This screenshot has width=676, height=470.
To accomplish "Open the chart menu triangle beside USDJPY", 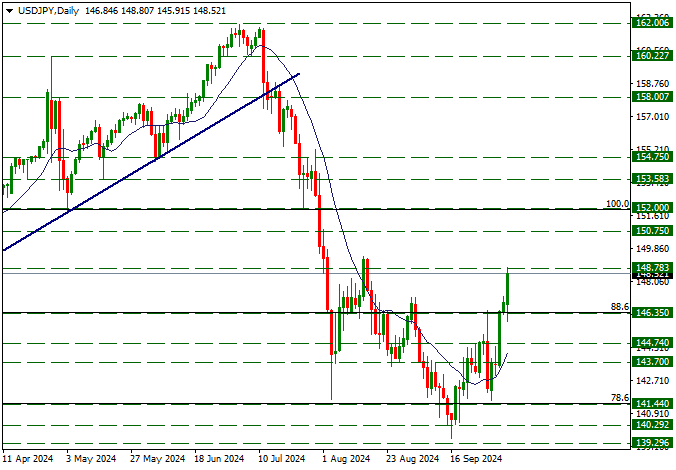I will click(9, 11).
